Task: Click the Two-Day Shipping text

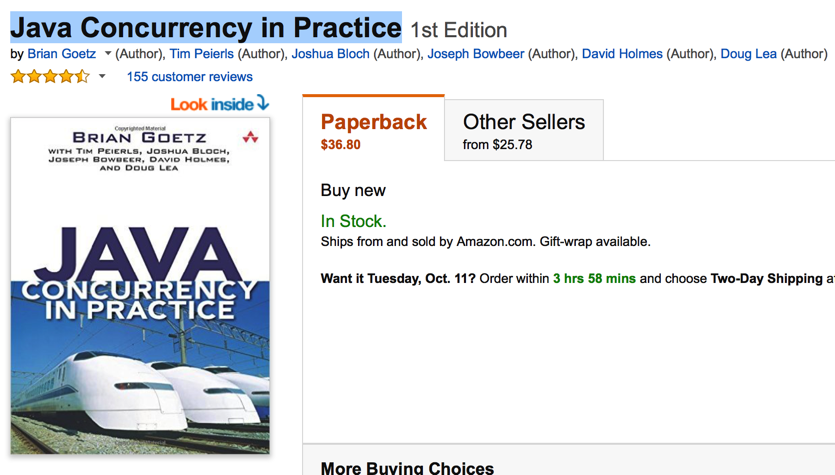Action: [x=766, y=279]
